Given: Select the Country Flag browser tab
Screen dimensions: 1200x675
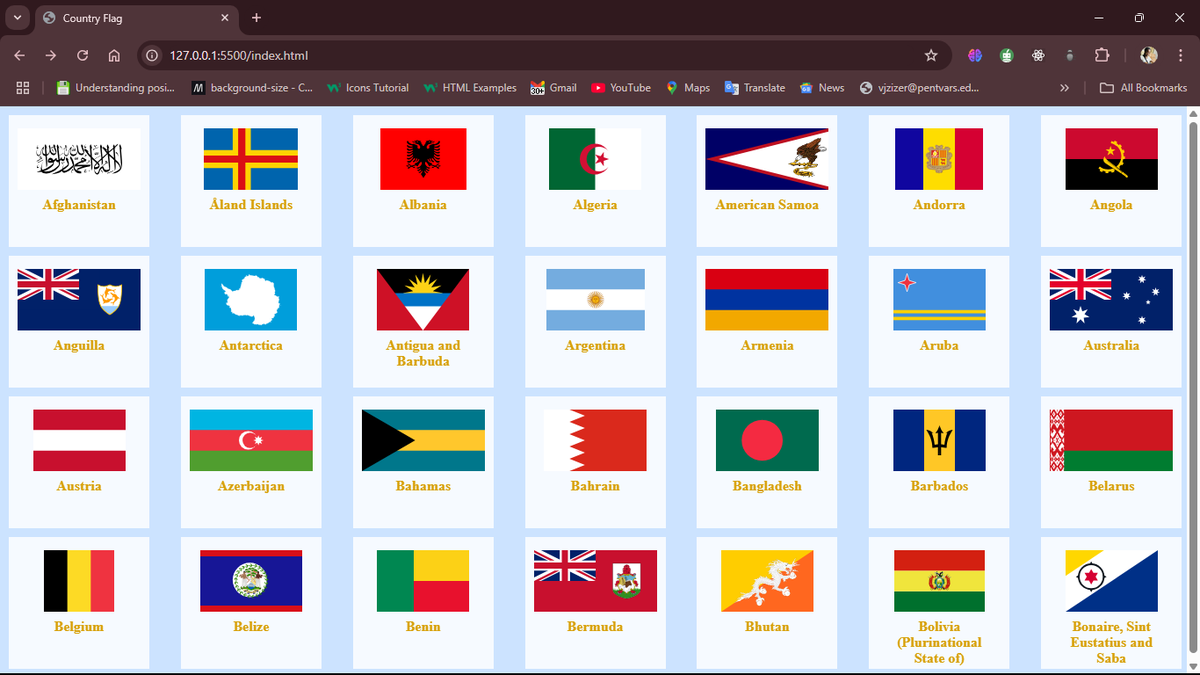Looking at the screenshot, I should [120, 18].
